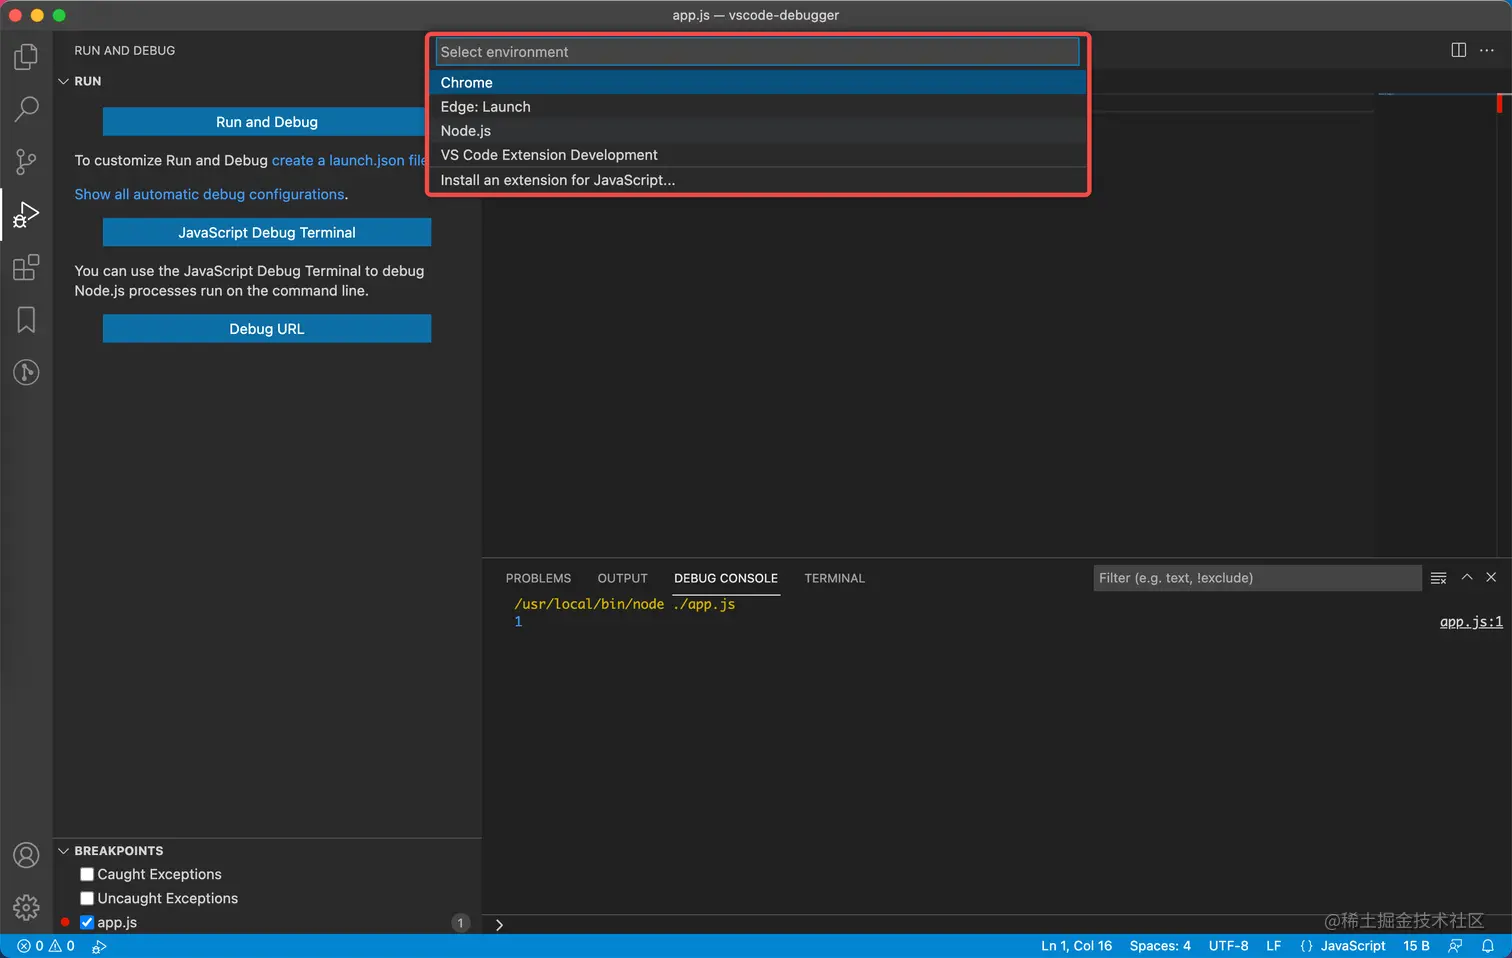Open the Extensions view icon
The image size is (1512, 958).
coord(26,267)
